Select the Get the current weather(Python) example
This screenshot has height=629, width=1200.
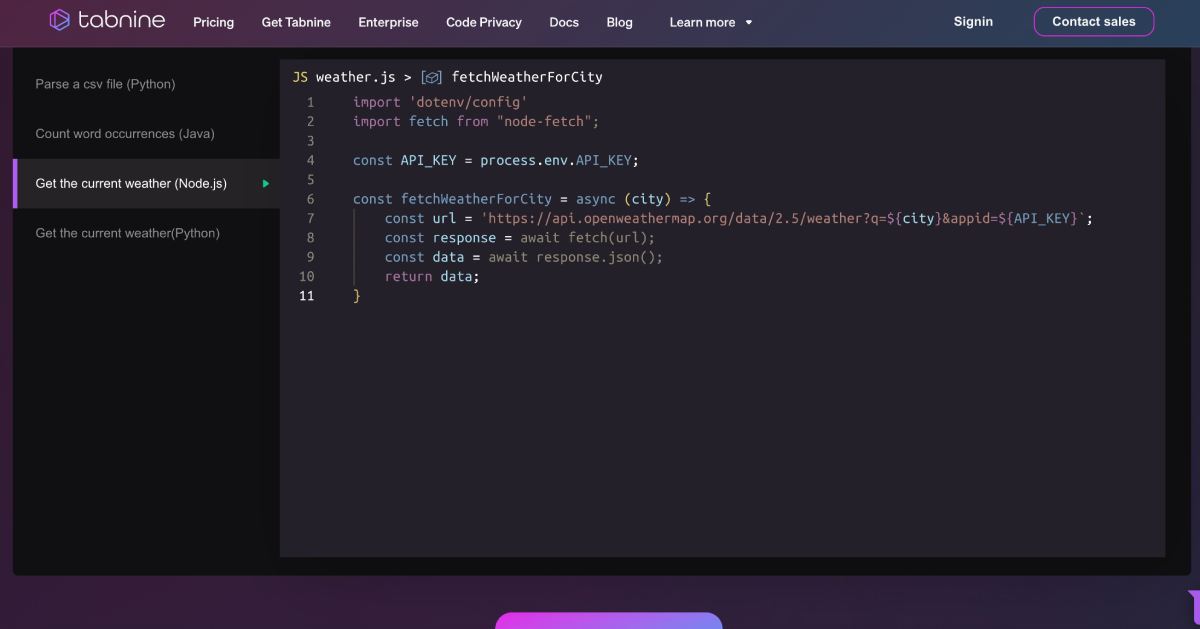[x=128, y=232]
